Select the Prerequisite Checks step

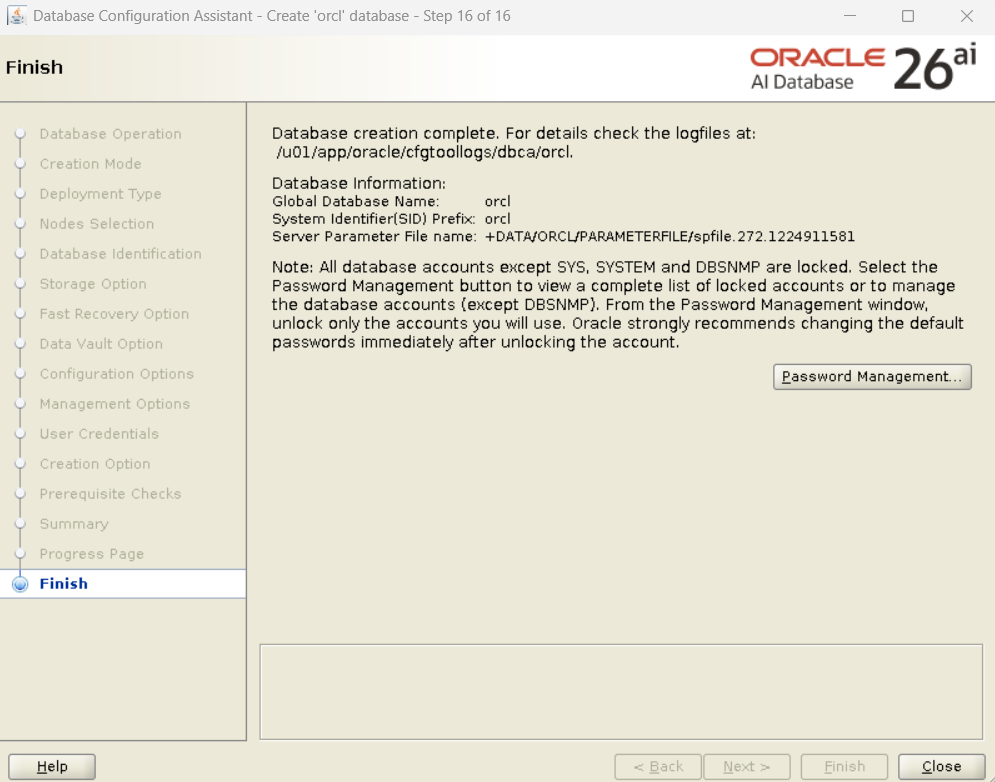tap(110, 494)
